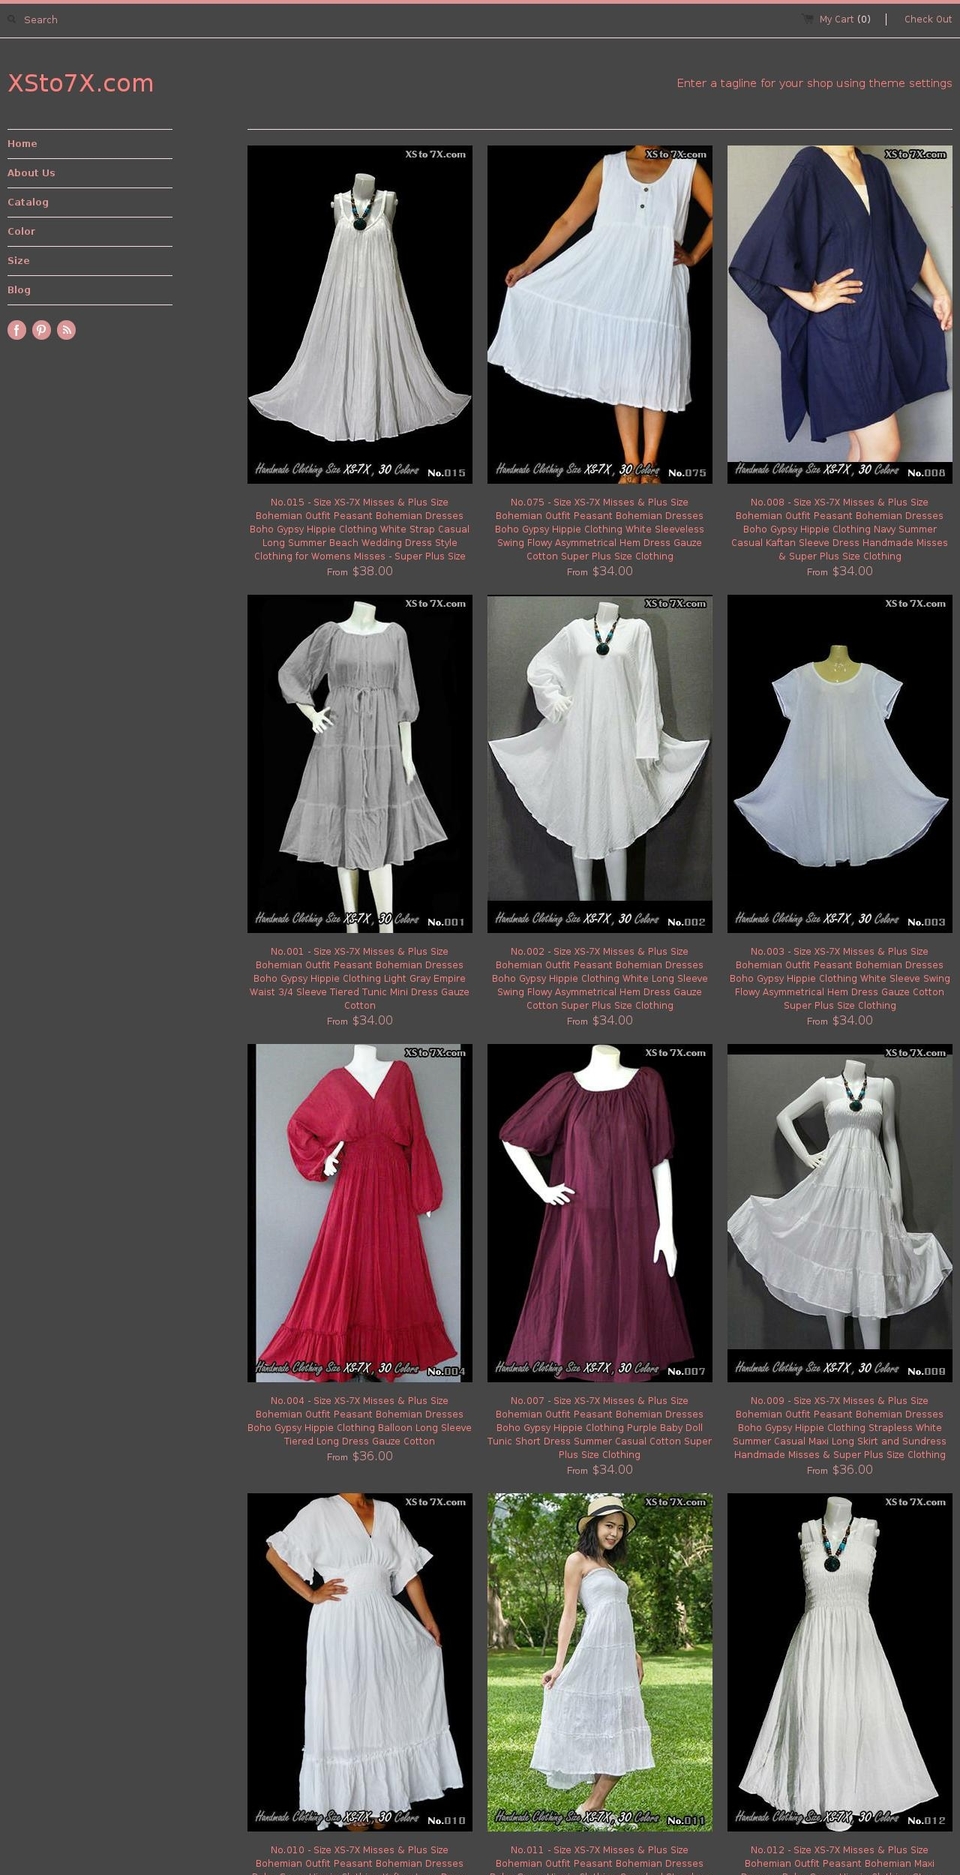View the No.009 strapless white sundress photo

pos(840,1213)
